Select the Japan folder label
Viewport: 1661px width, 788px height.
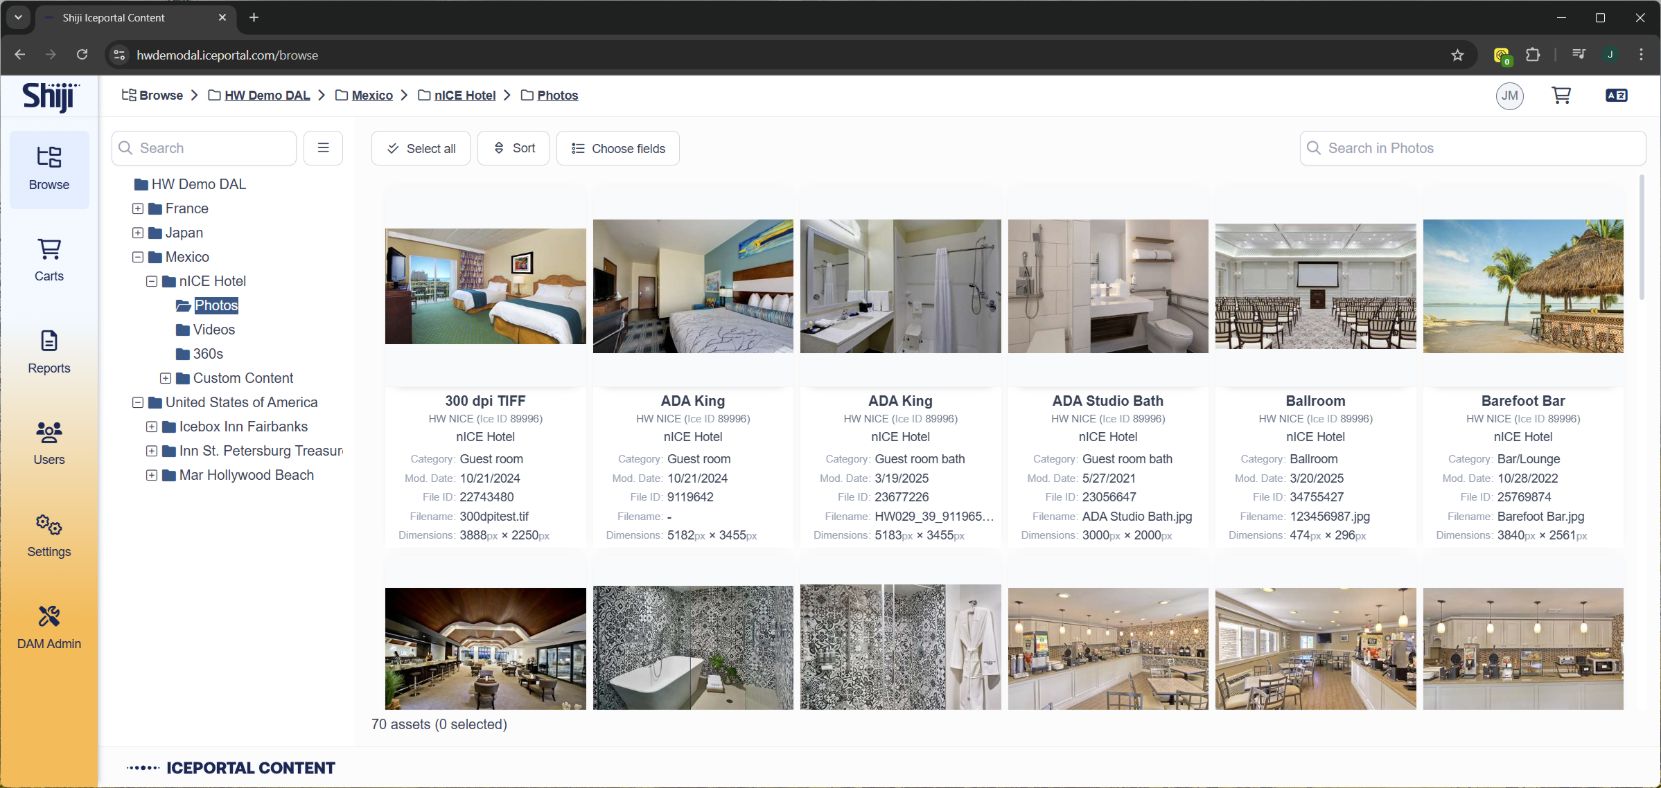[184, 233]
